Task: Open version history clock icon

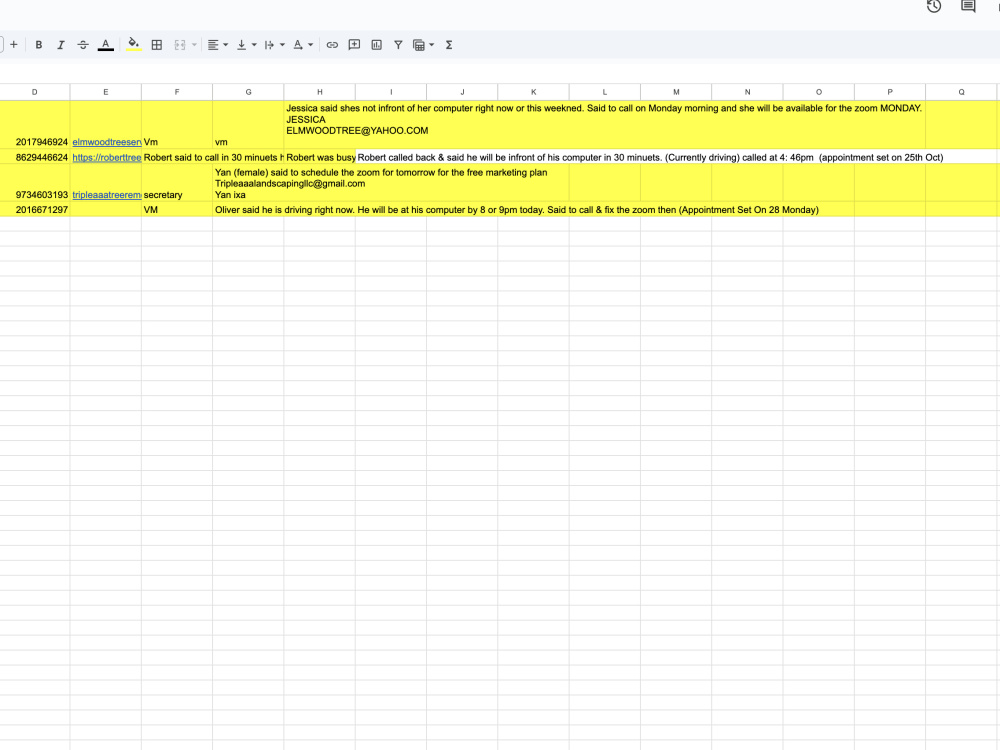Action: tap(934, 6)
